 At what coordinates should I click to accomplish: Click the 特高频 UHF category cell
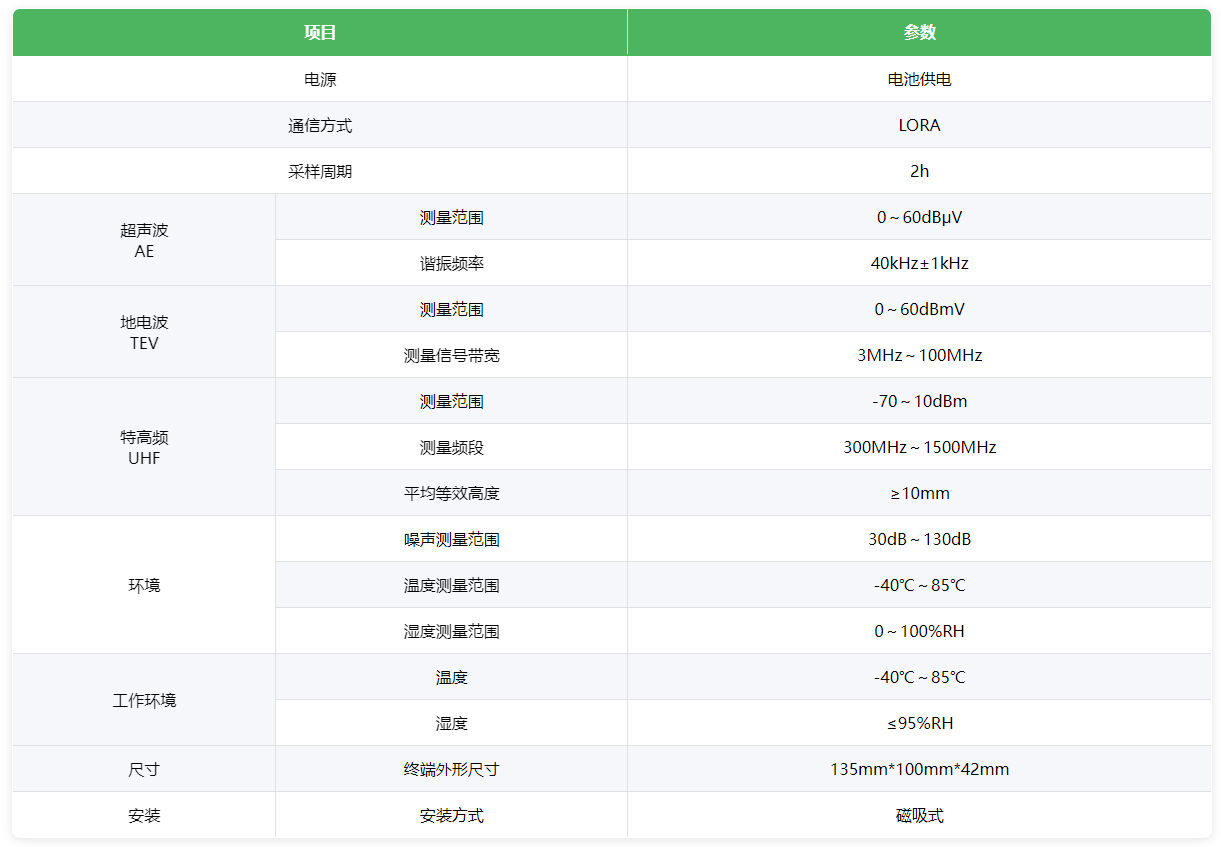coord(144,447)
